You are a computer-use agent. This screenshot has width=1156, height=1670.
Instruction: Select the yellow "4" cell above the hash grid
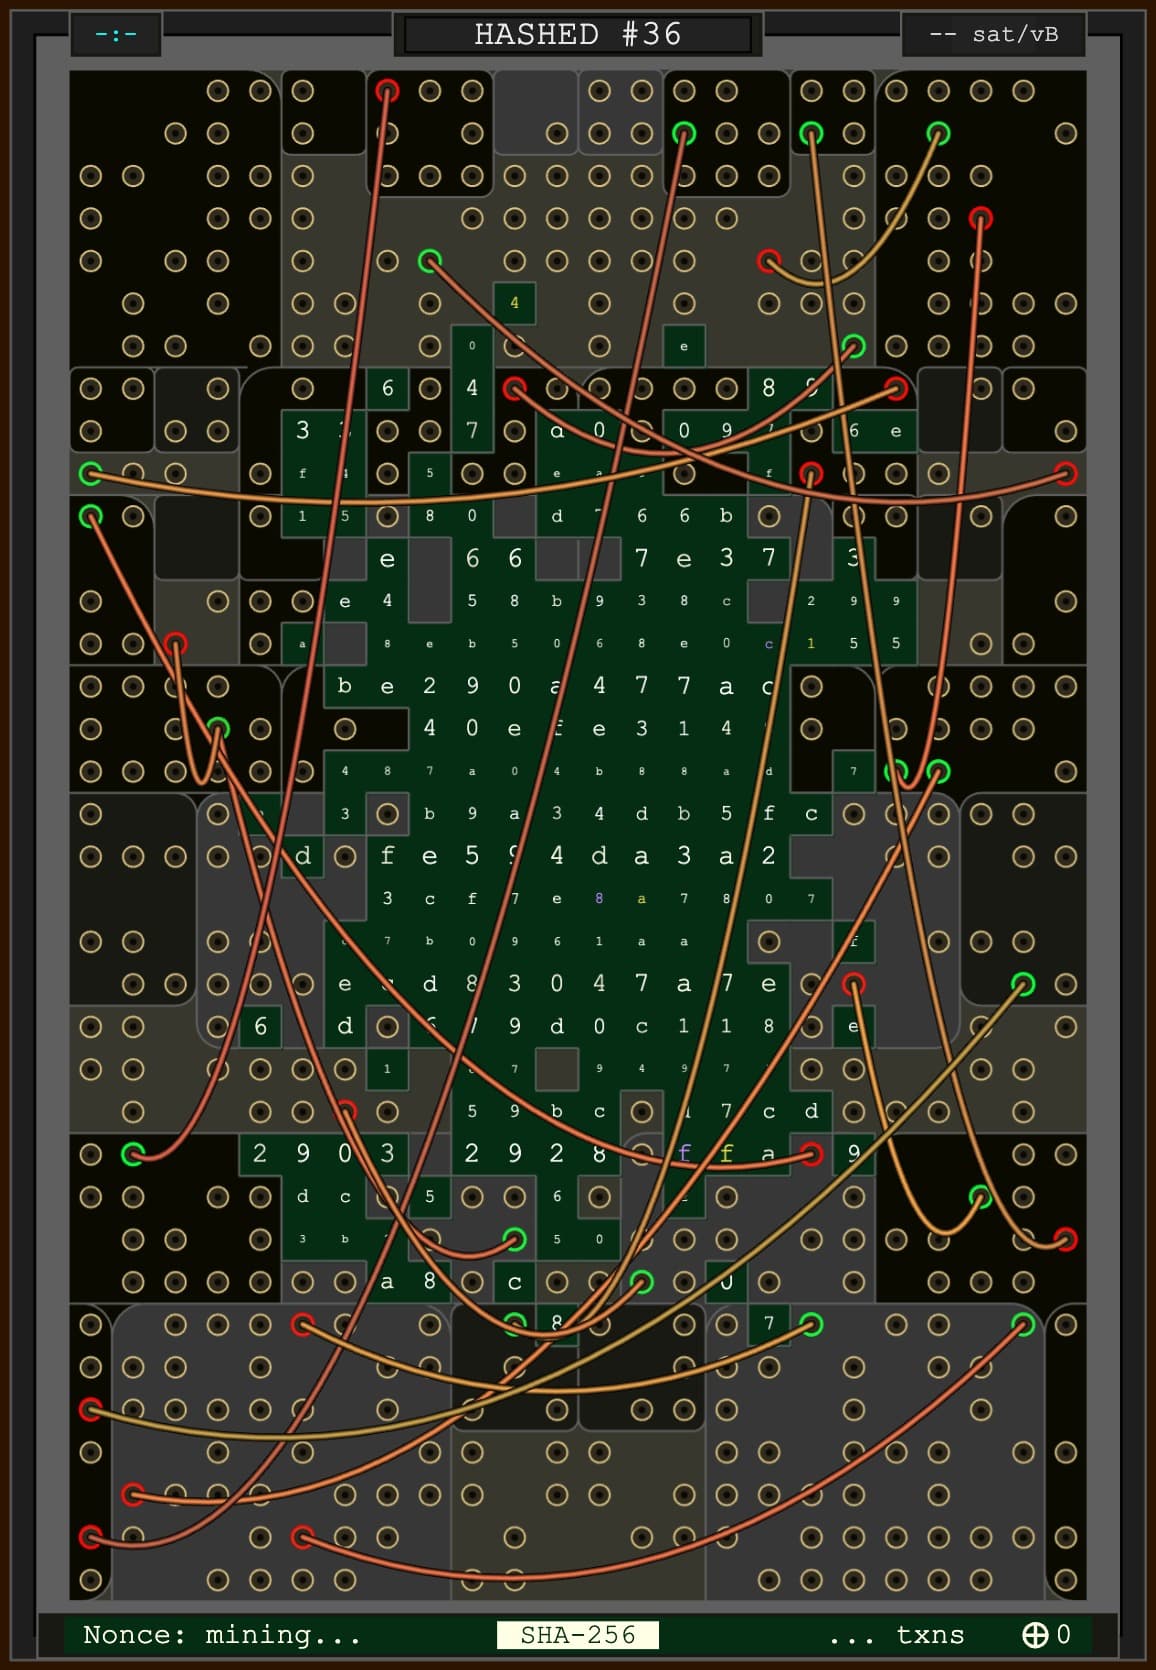click(514, 303)
